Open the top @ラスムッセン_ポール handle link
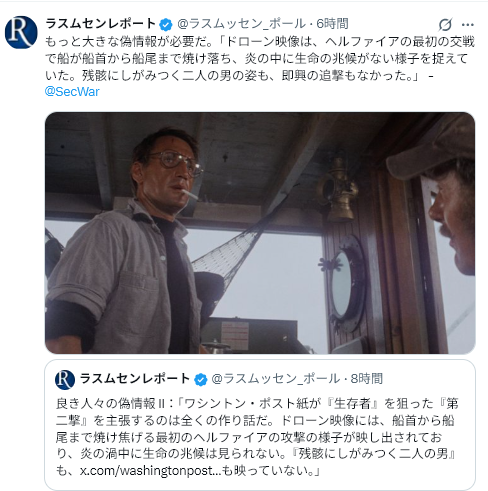Screen dimensions: 488x491 [x=241, y=24]
